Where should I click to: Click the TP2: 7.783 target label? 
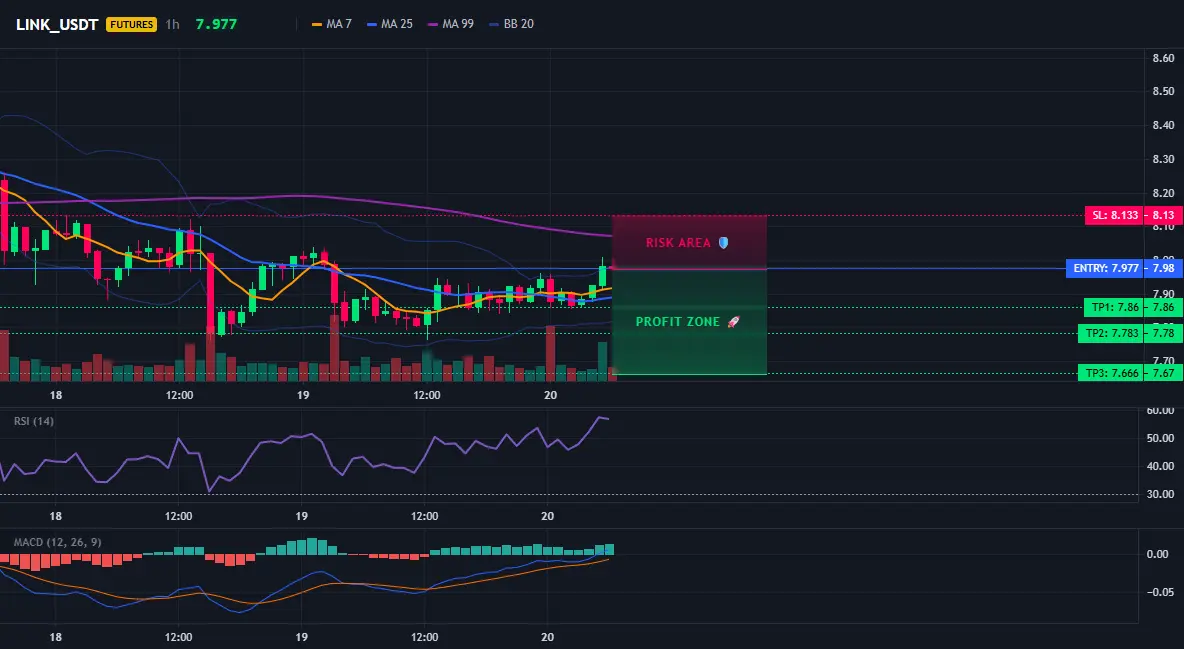point(1110,333)
